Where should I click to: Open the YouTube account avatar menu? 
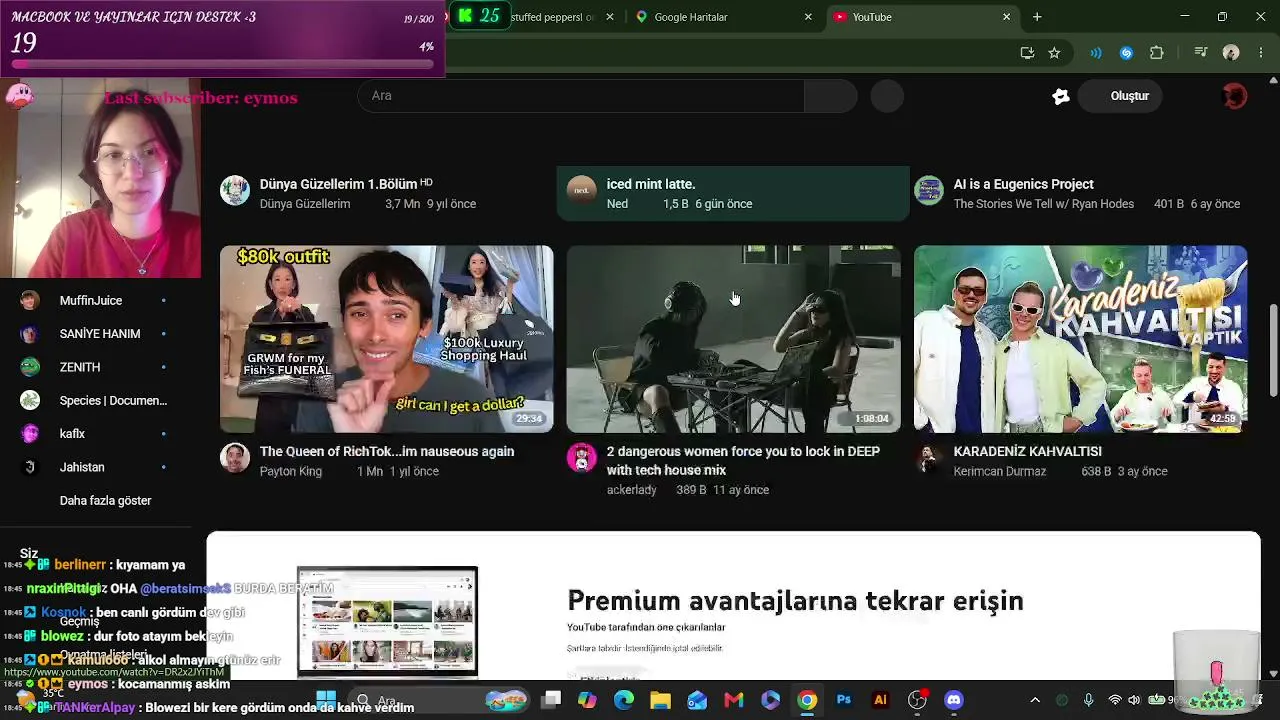pos(1235,96)
